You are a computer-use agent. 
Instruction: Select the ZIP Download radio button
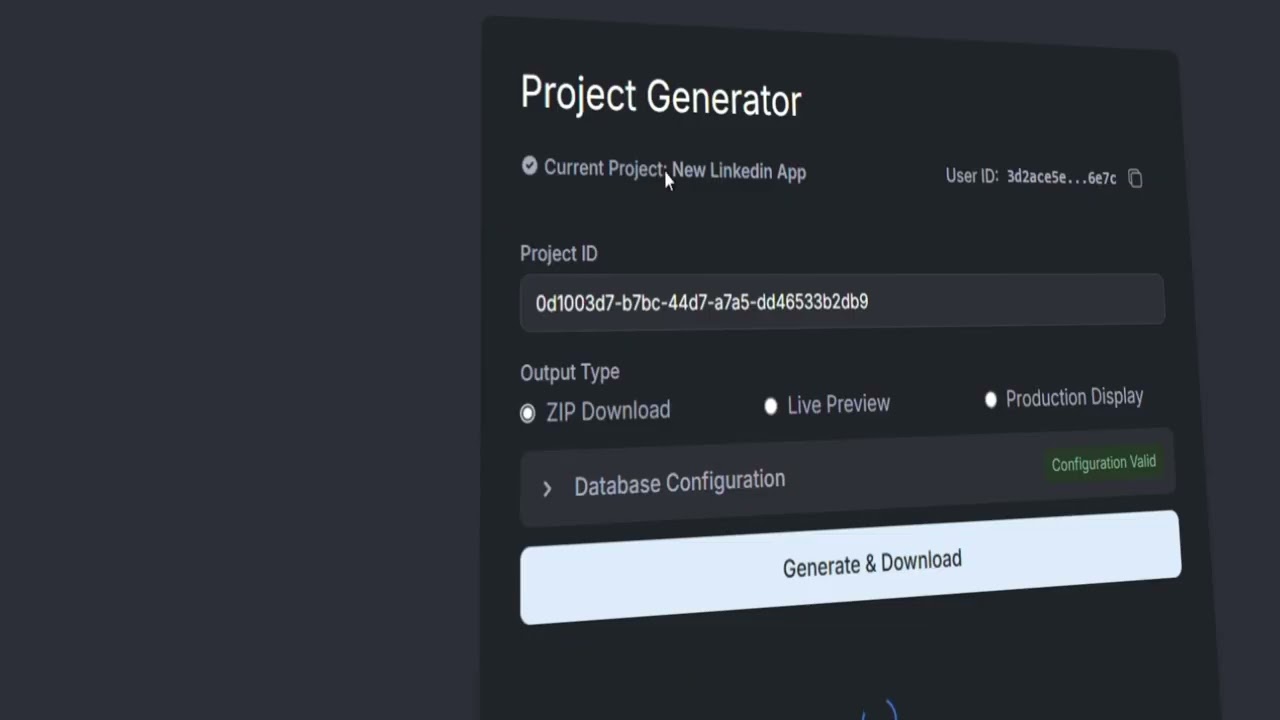[x=528, y=413]
